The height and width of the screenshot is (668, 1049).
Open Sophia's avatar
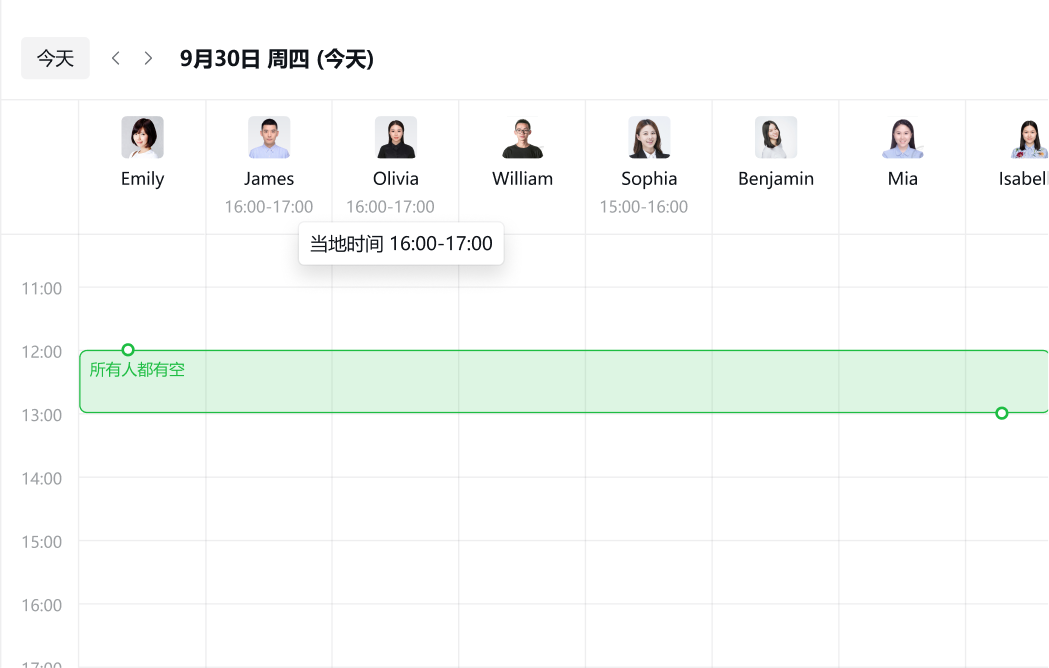click(649, 137)
